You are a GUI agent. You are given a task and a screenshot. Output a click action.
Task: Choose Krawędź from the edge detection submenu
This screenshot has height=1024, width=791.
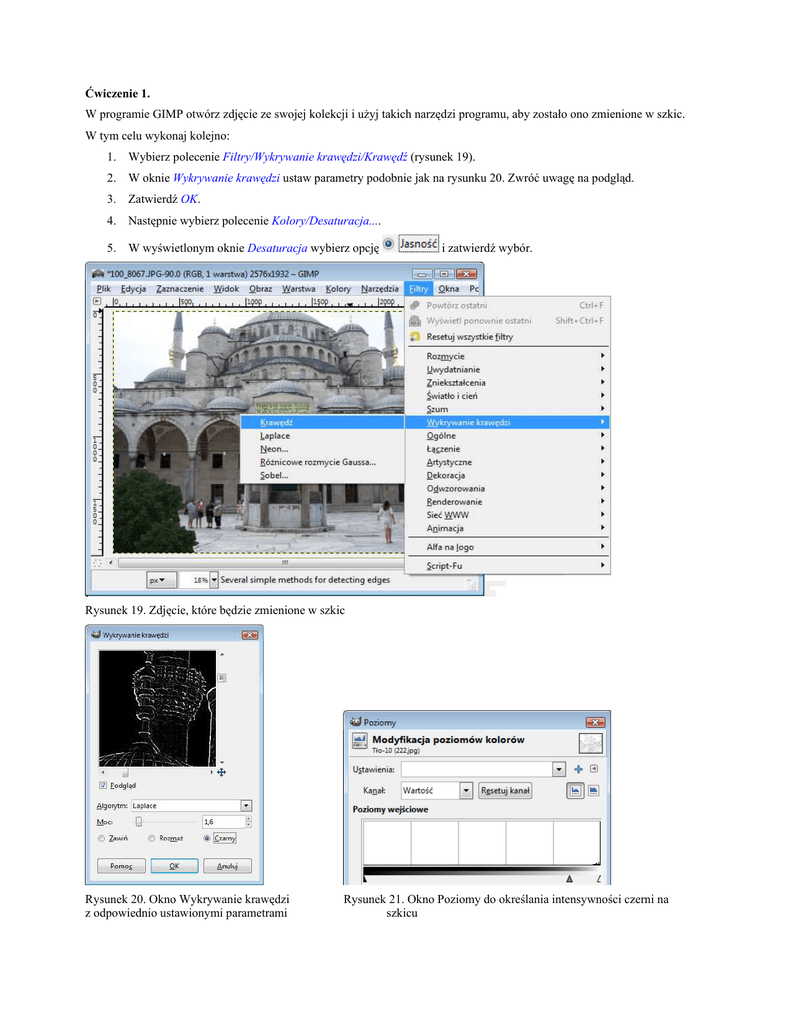point(275,423)
